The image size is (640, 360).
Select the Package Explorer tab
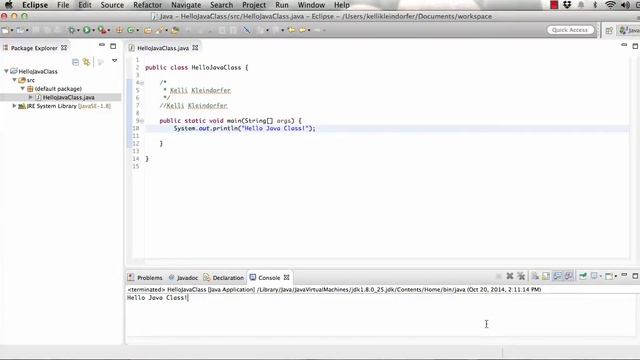pyautogui.click(x=34, y=48)
